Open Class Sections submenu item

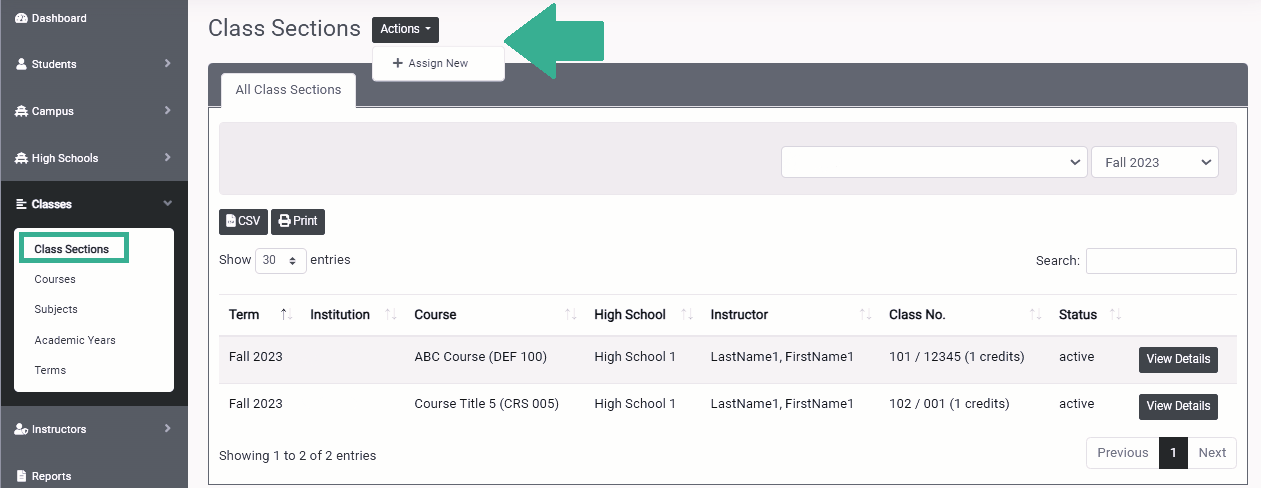[x=72, y=249]
